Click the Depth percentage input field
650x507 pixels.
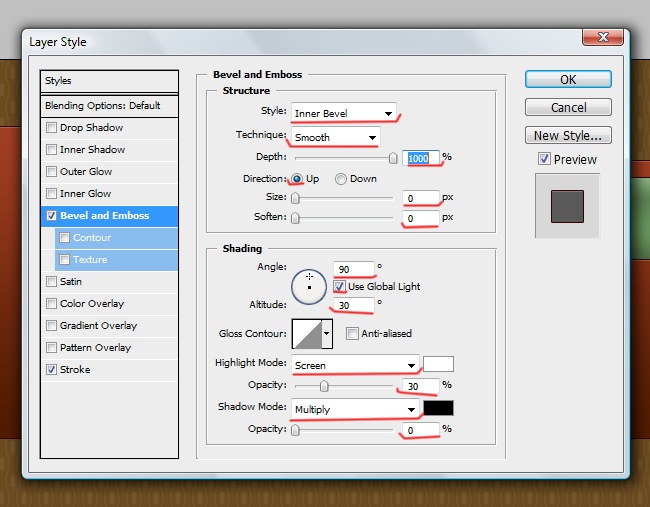pos(421,157)
